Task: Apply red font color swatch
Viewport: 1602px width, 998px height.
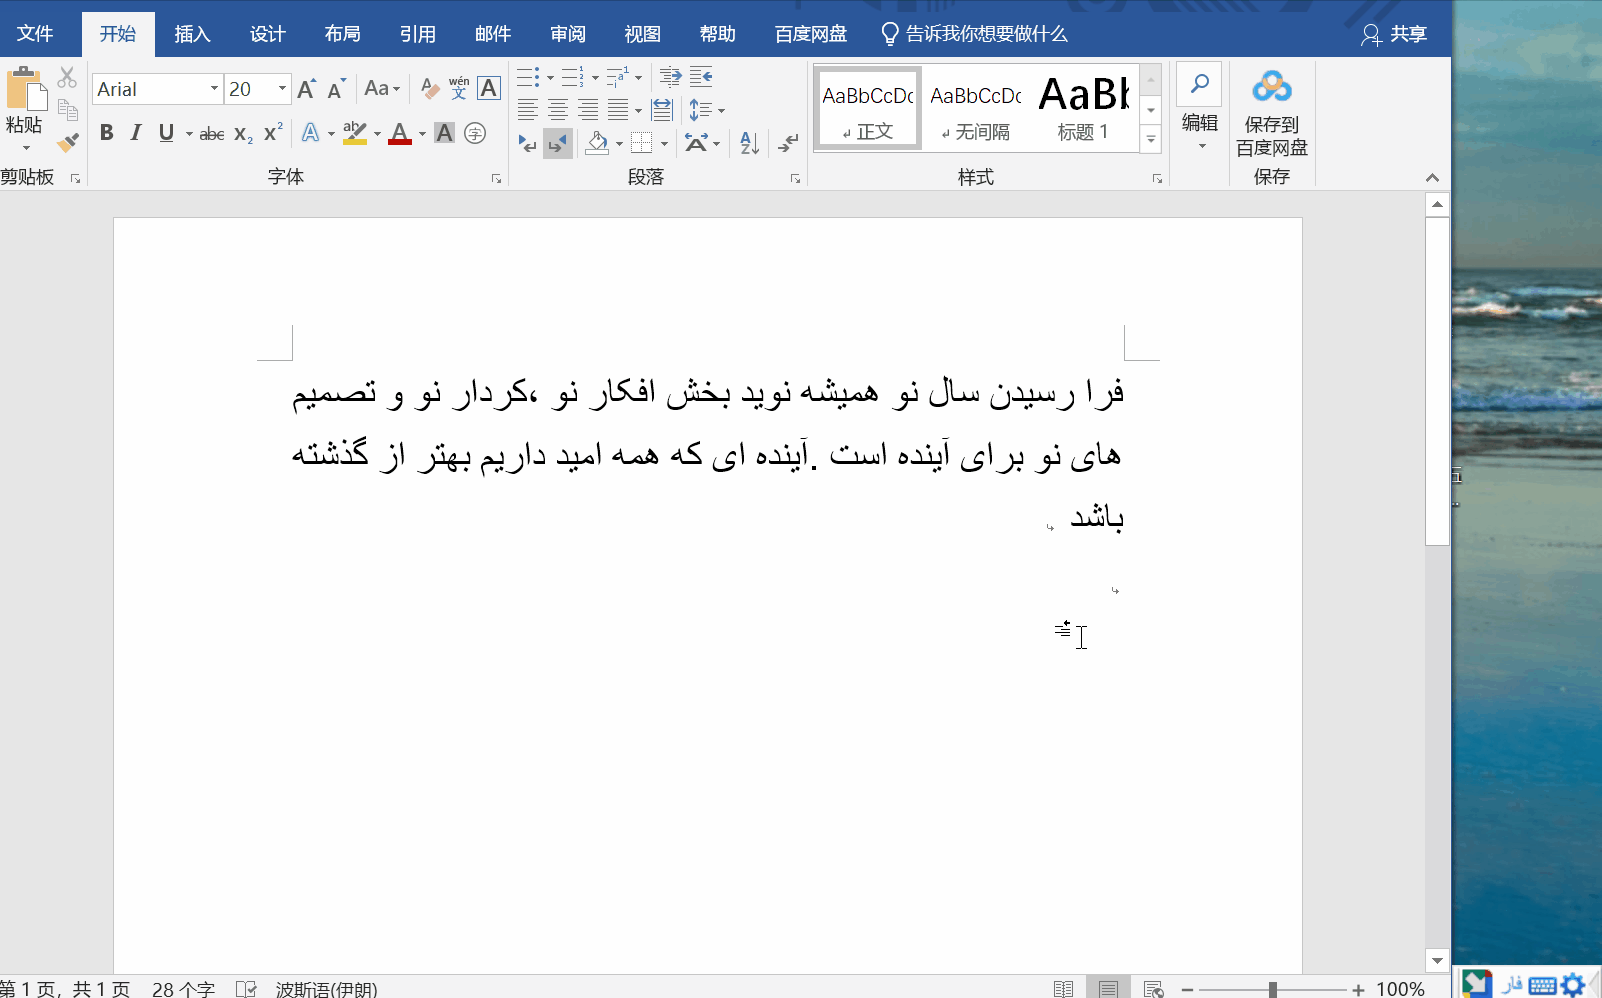Action: click(400, 133)
